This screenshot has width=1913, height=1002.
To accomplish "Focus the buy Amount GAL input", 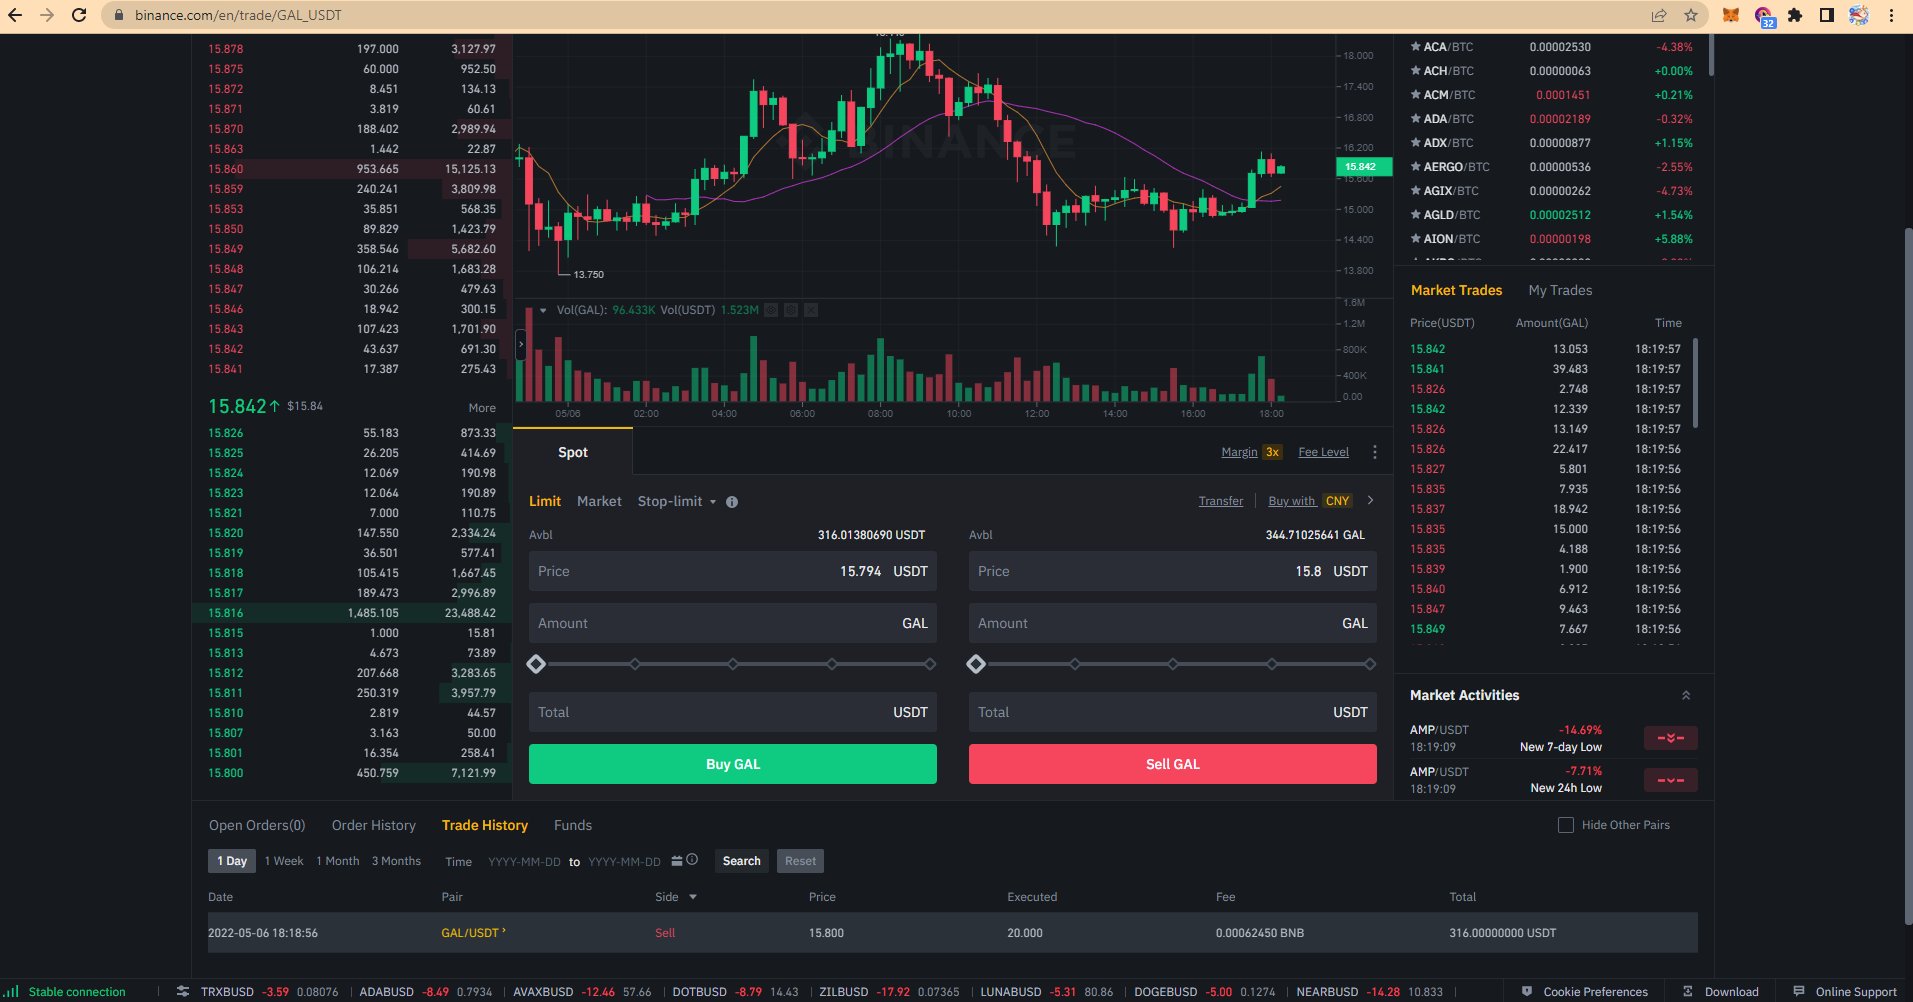I will pyautogui.click(x=733, y=623).
